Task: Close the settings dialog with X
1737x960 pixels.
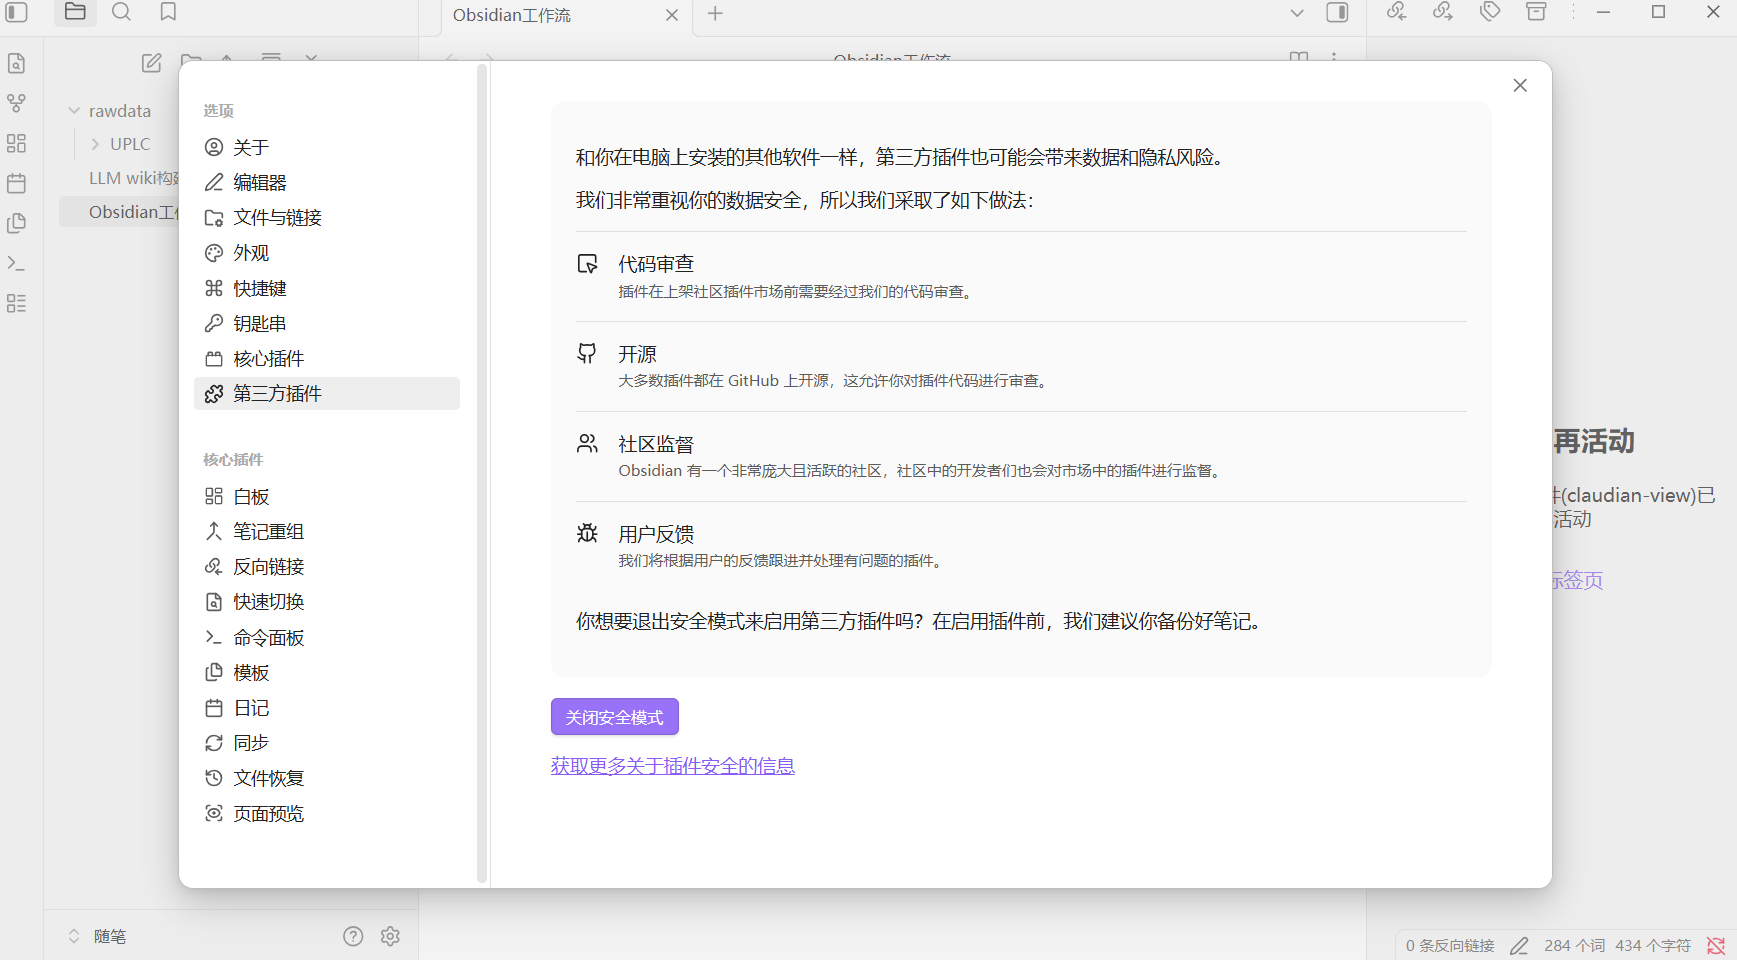Action: point(1520,86)
